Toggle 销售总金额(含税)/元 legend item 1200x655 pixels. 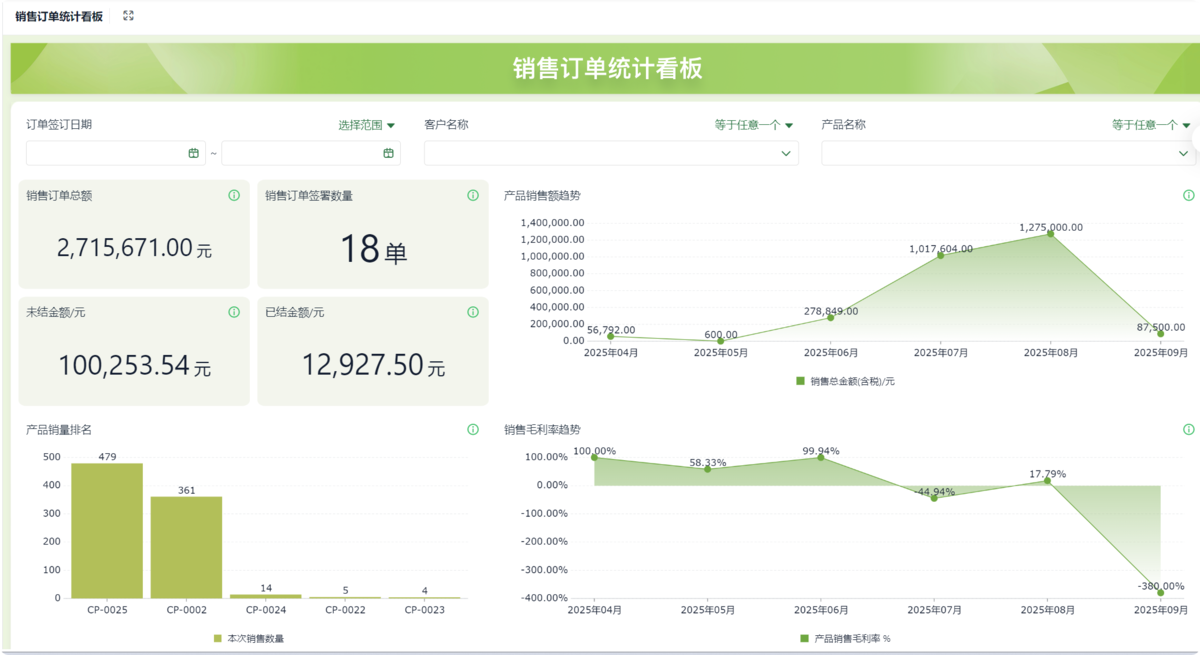[x=845, y=381]
